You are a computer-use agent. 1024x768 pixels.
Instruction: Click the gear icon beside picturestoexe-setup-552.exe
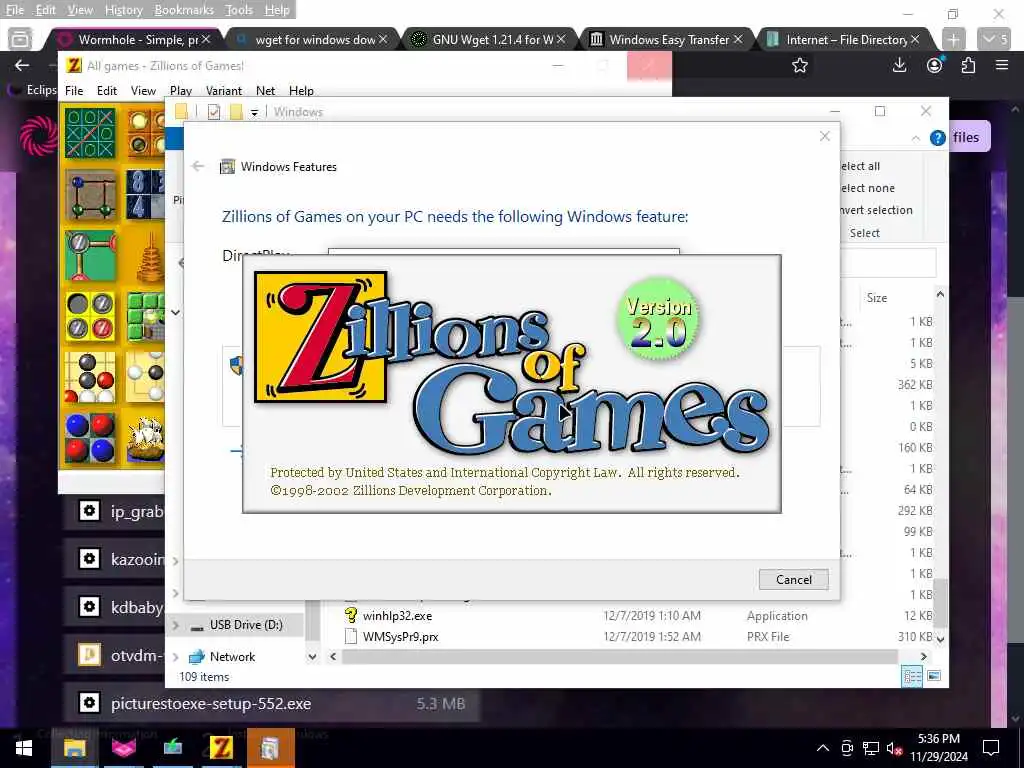(x=89, y=703)
